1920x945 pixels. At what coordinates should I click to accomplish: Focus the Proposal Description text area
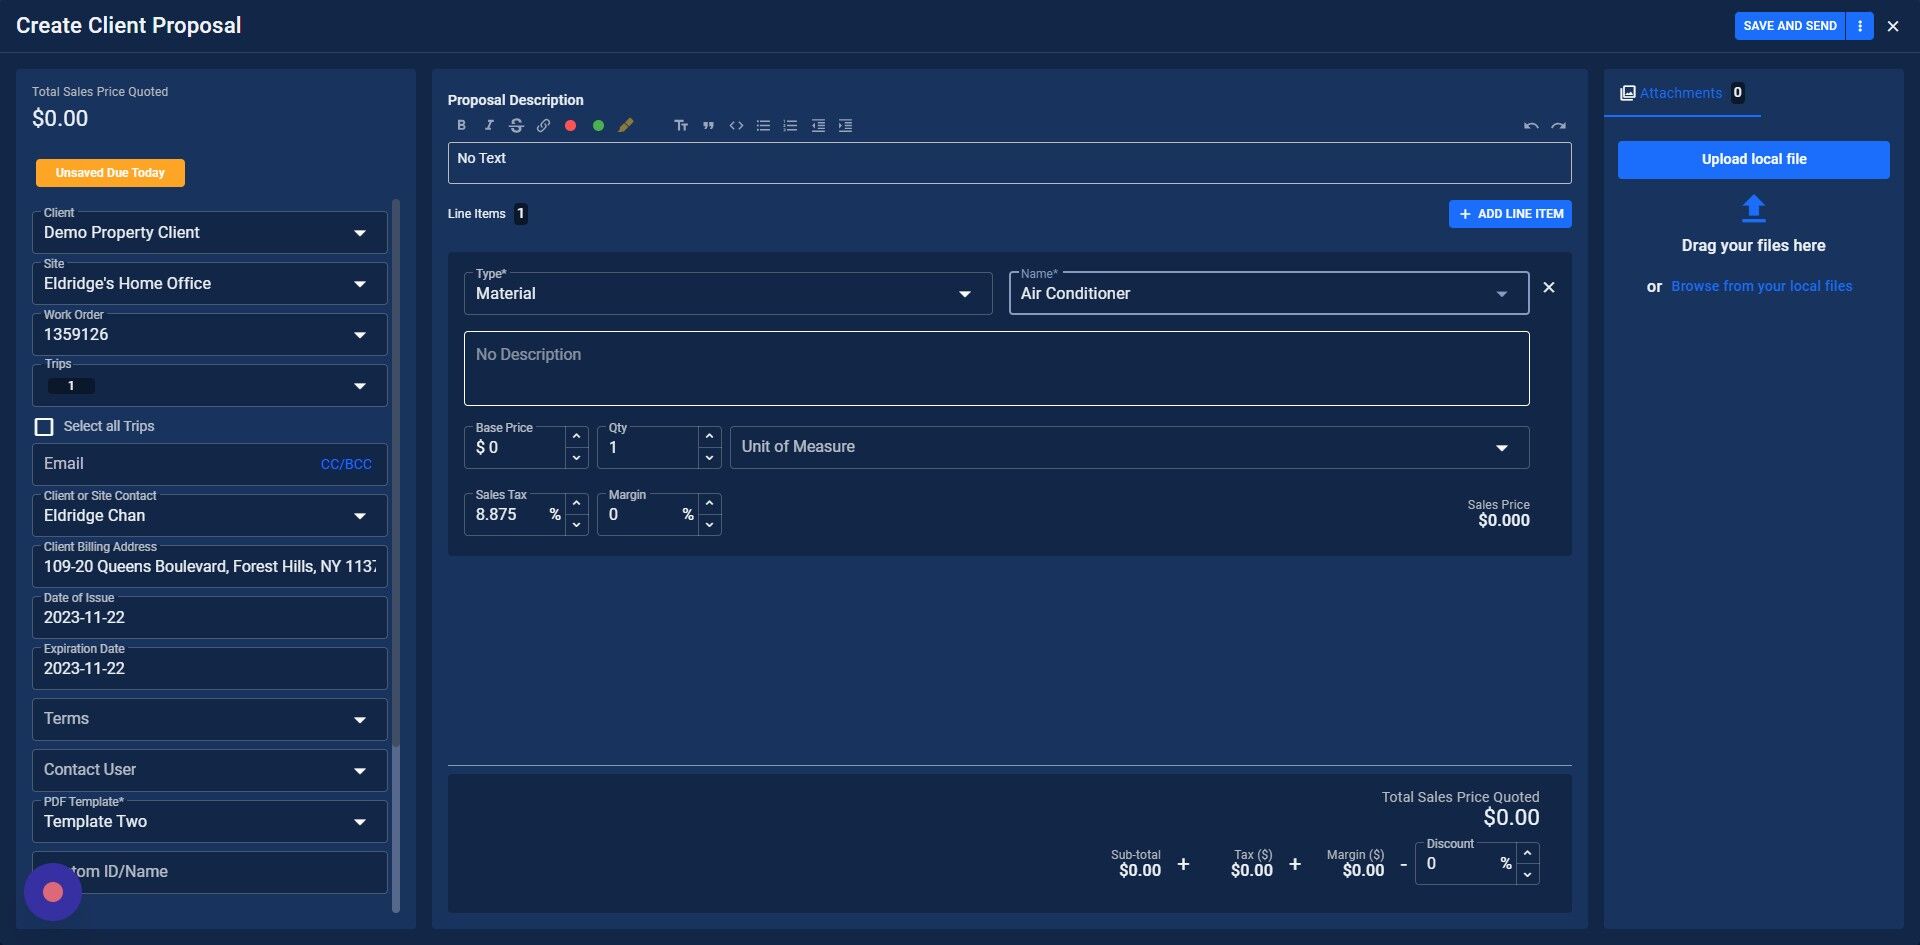click(1010, 163)
